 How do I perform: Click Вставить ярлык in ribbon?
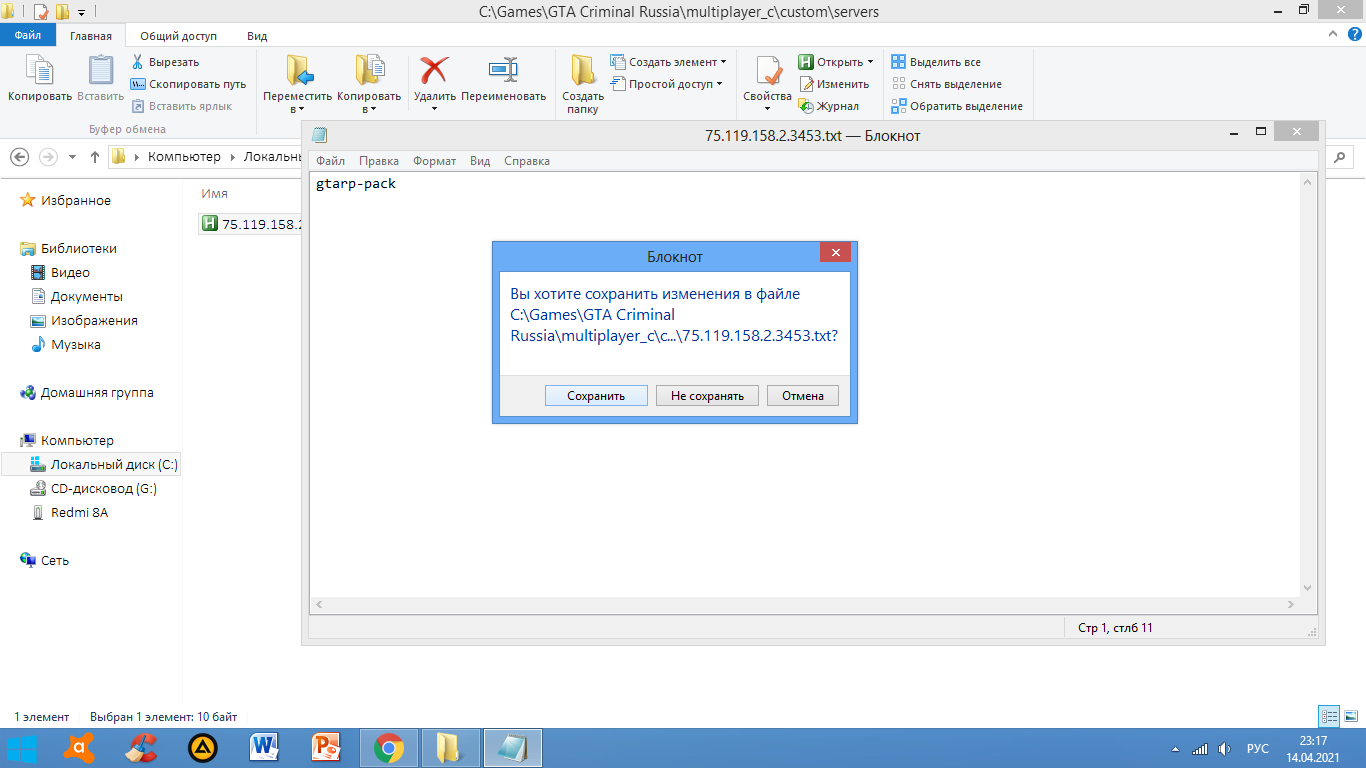coord(181,106)
